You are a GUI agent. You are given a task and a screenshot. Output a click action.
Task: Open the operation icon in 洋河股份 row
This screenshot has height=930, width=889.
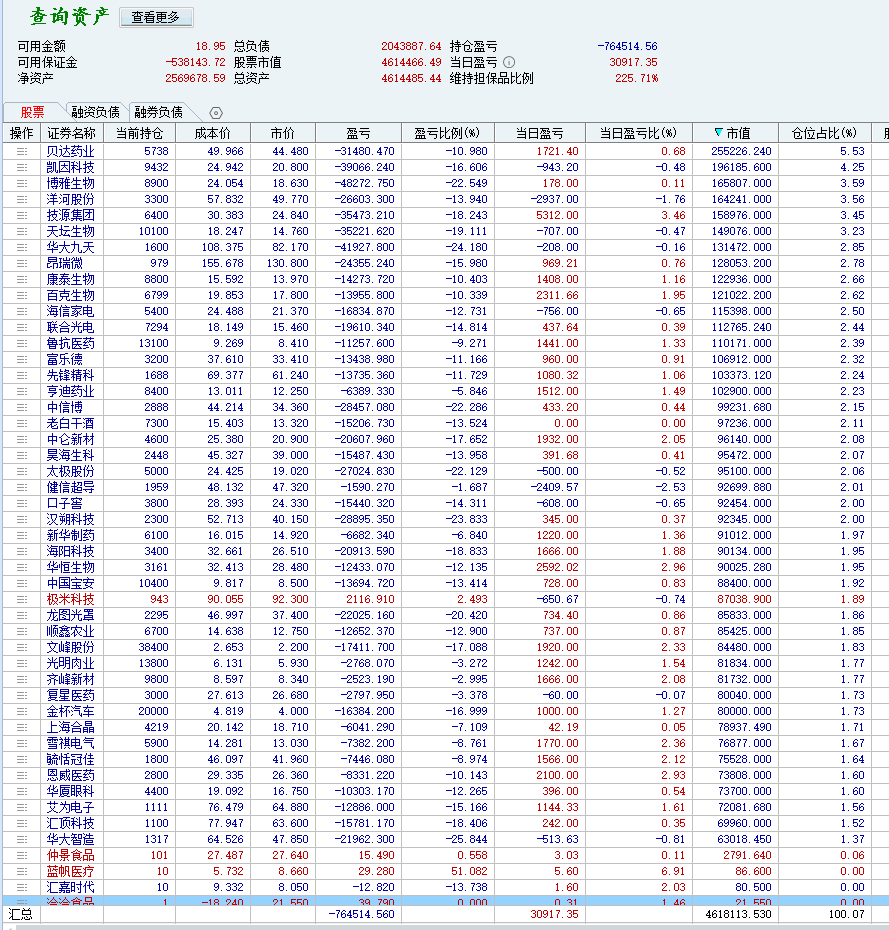pos(21,199)
